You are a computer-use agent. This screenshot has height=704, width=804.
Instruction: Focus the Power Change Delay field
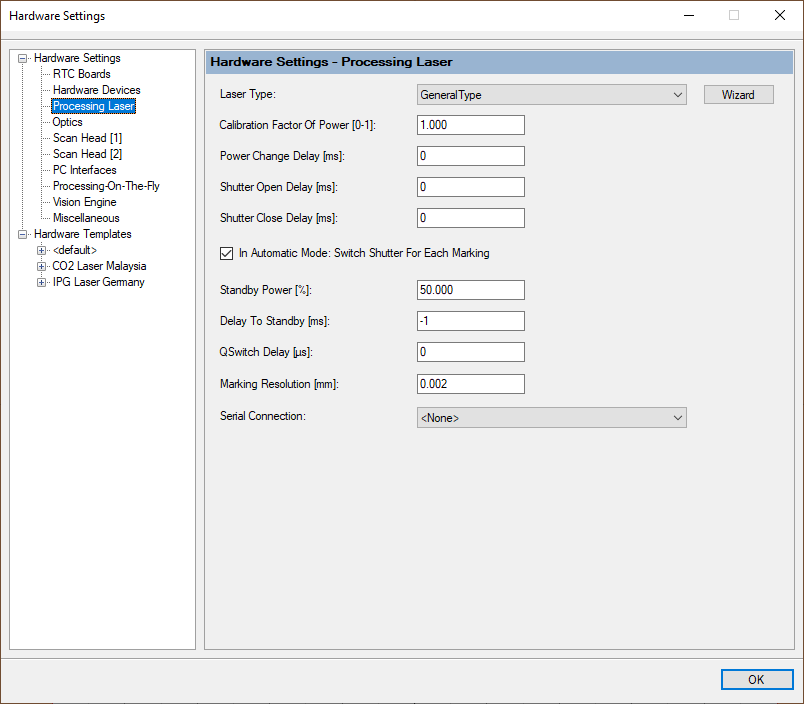pos(471,156)
